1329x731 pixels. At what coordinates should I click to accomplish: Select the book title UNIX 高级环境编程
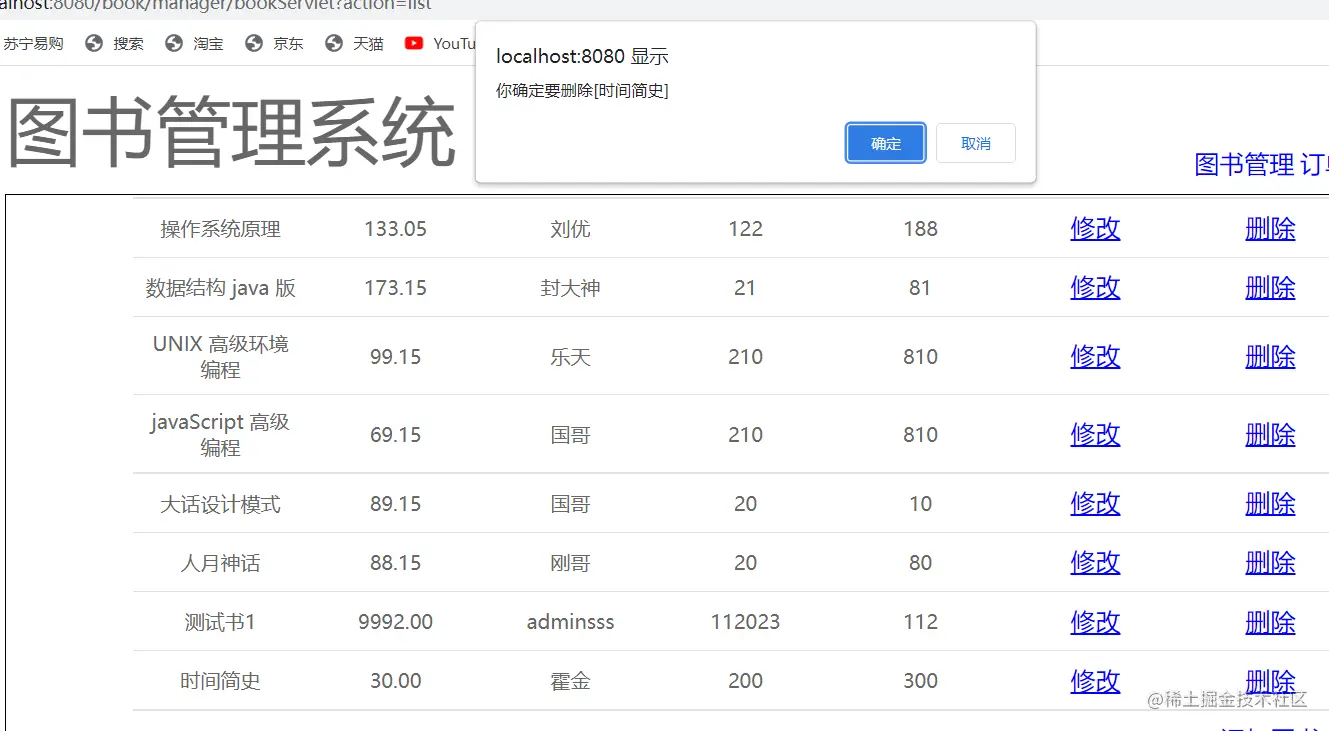point(220,357)
